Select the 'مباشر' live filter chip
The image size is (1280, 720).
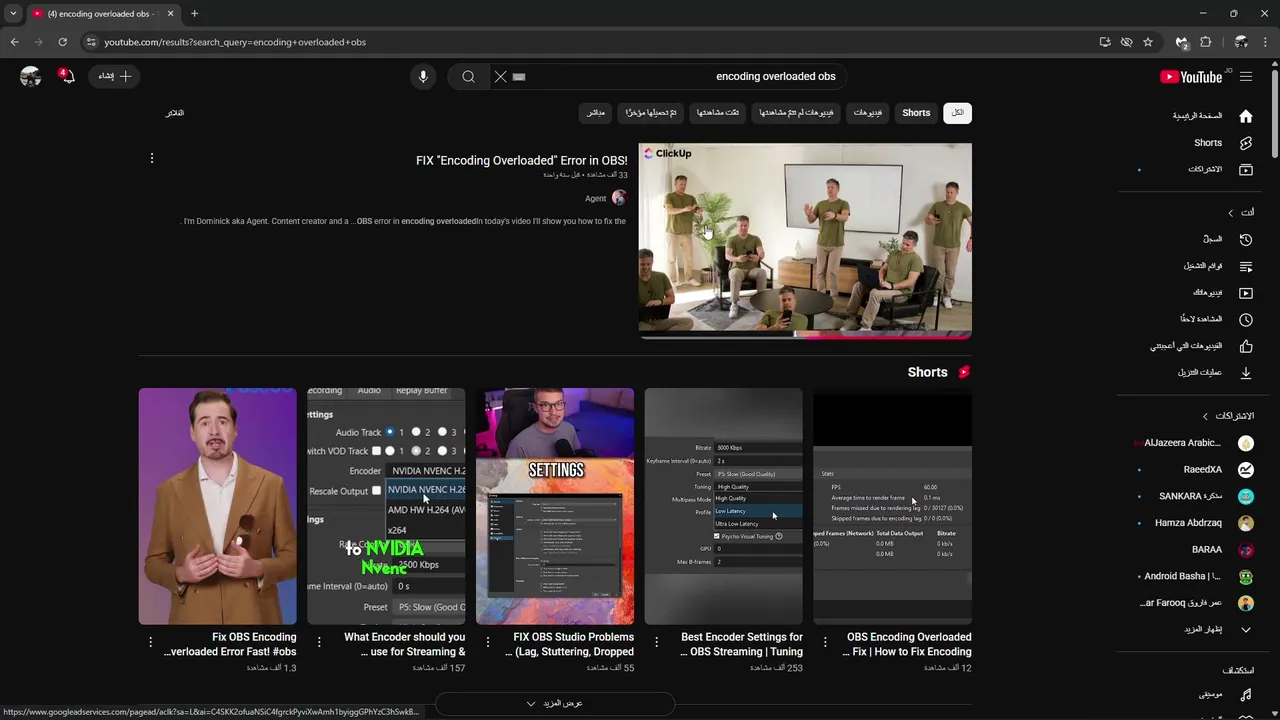pyautogui.click(x=596, y=113)
